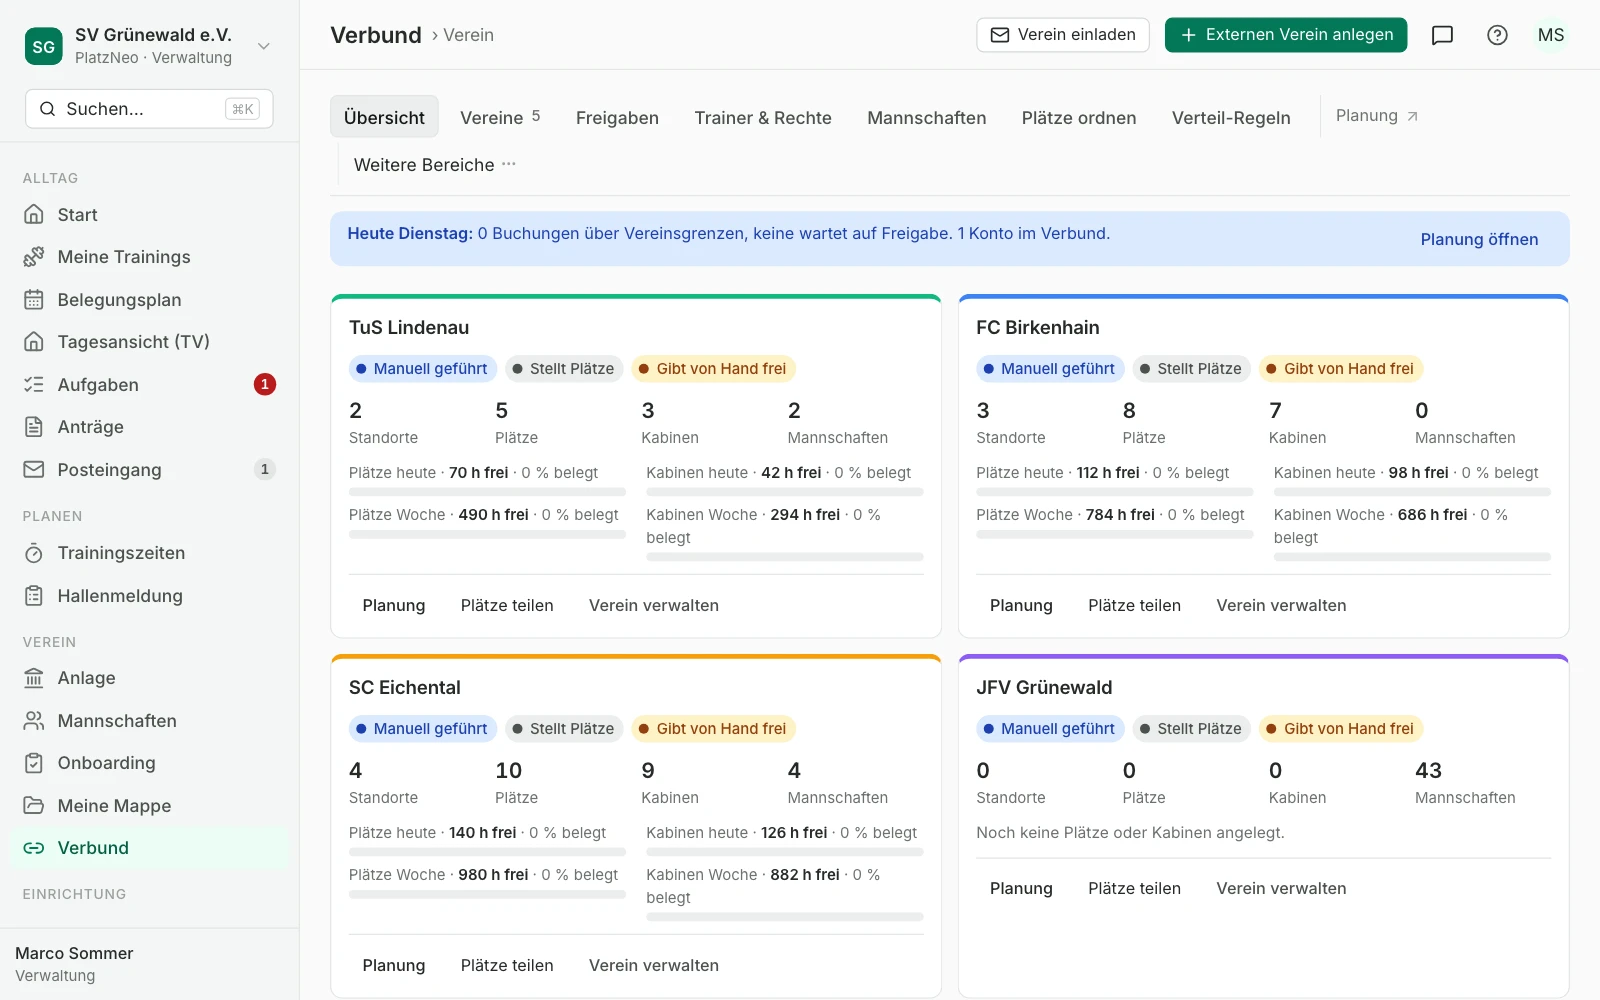The image size is (1600, 1000).
Task: Click Plätze teilen for TuS Lindenau
Action: [x=507, y=606]
